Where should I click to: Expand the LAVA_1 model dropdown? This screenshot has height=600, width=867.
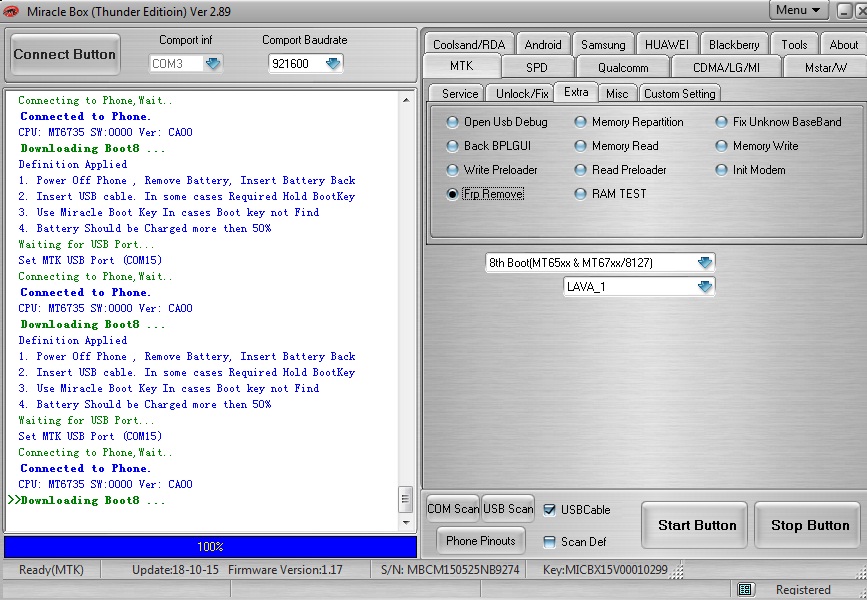pos(704,286)
